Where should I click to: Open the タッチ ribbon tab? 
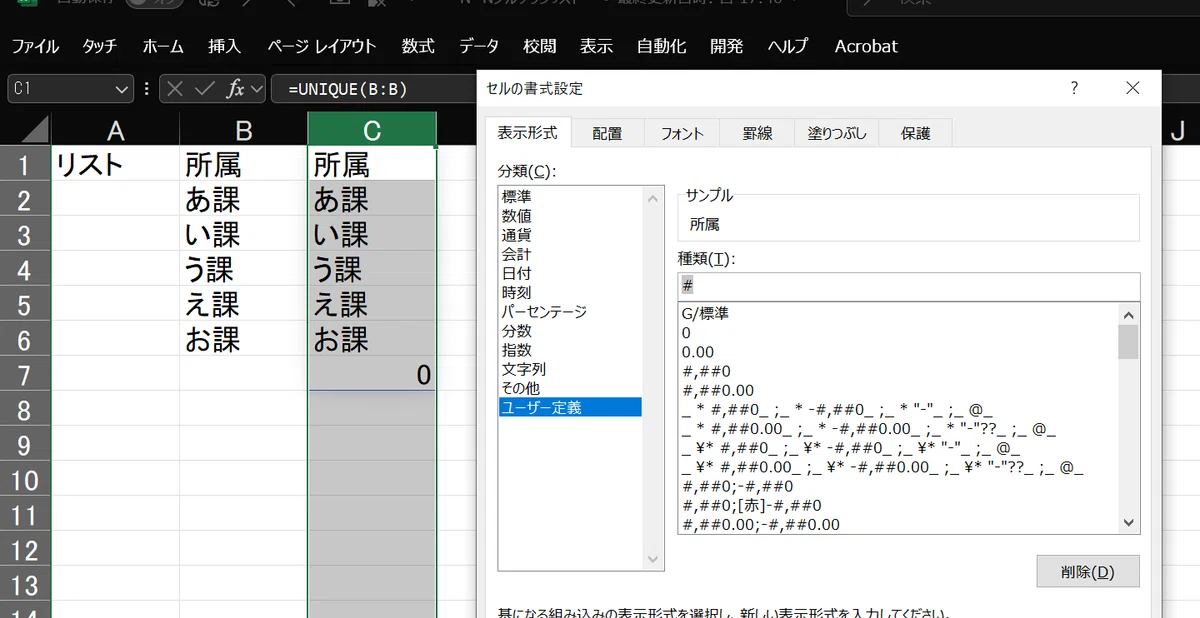click(x=100, y=46)
